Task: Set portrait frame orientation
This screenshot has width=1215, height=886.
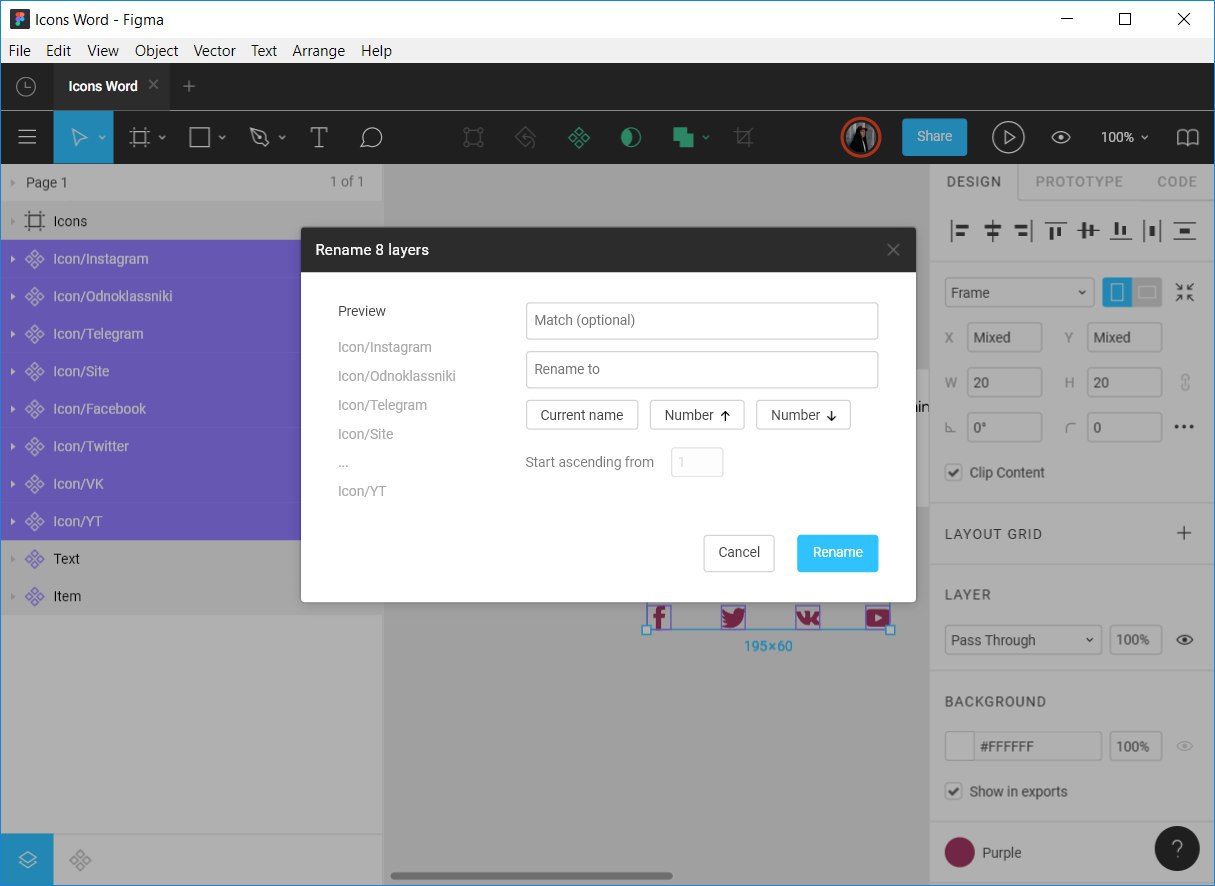Action: [x=1117, y=292]
